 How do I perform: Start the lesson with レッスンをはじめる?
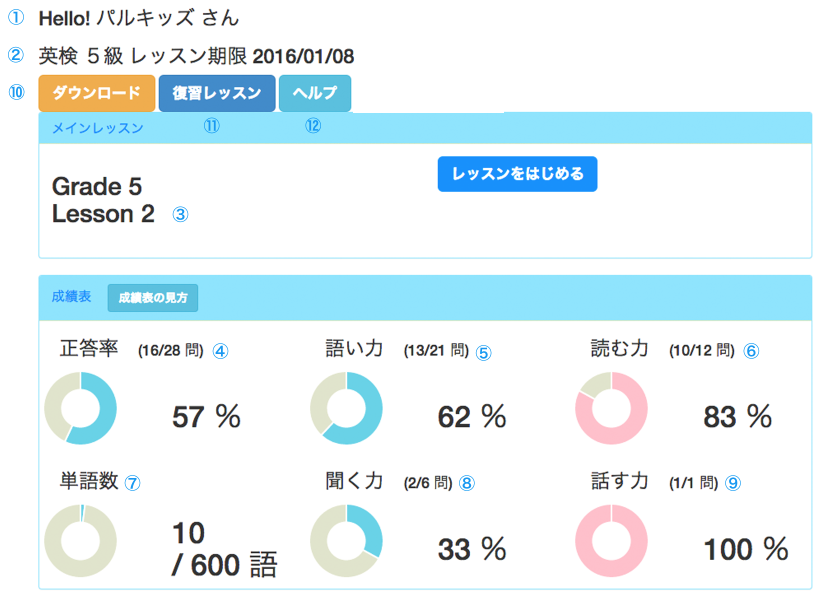[517, 174]
